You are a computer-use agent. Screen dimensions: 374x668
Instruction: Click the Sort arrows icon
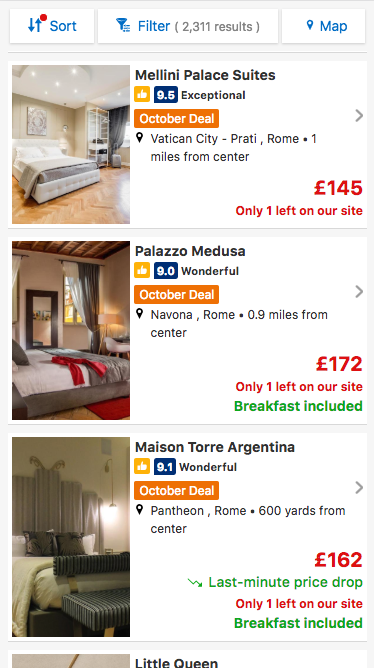(35, 25)
